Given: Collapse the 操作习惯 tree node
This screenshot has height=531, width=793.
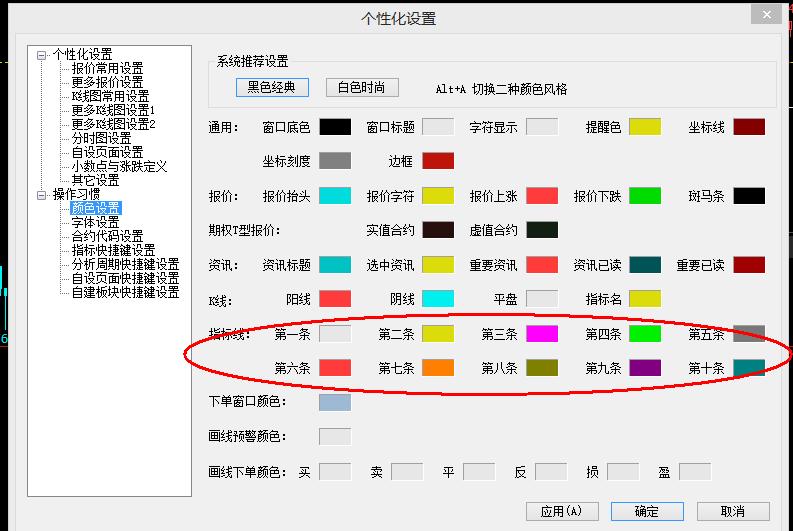Looking at the screenshot, I should pyautogui.click(x=42, y=195).
